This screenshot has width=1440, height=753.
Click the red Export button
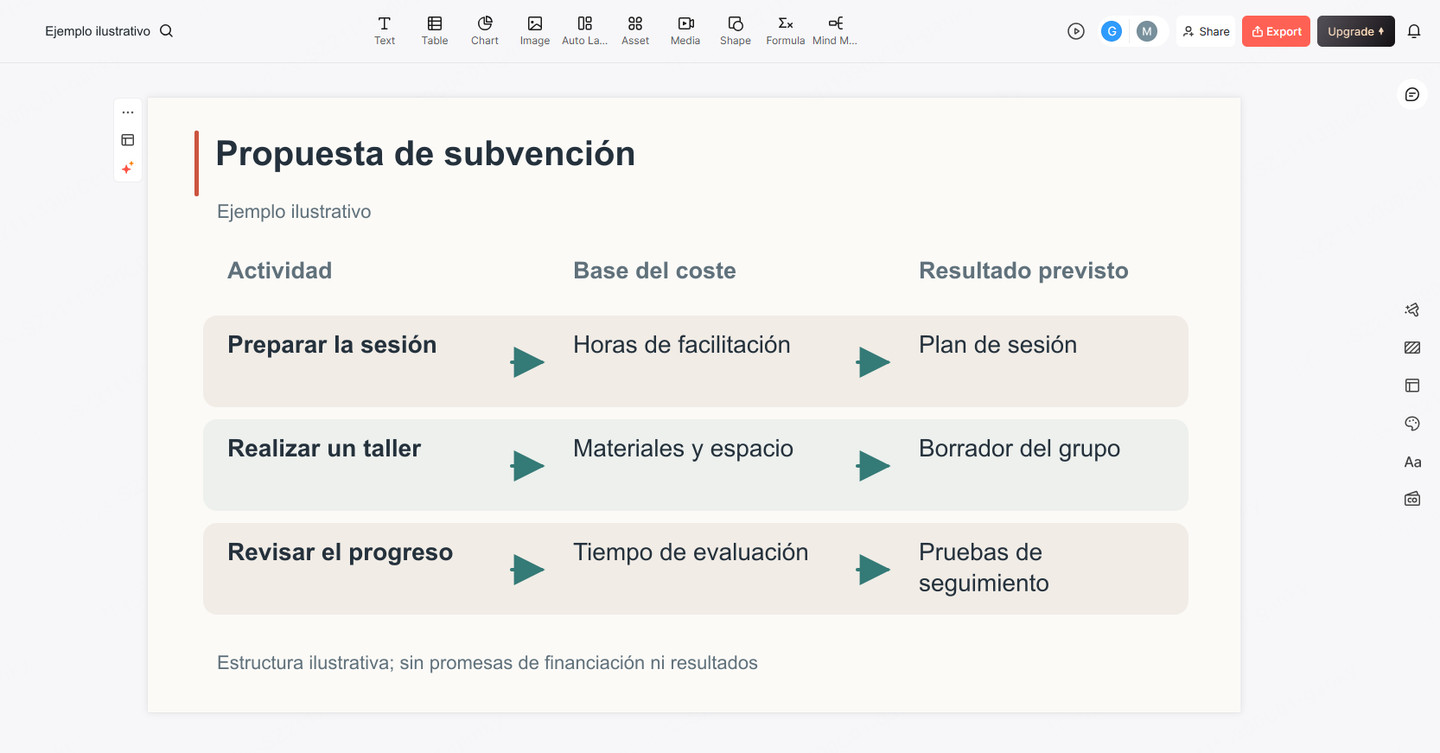1276,31
